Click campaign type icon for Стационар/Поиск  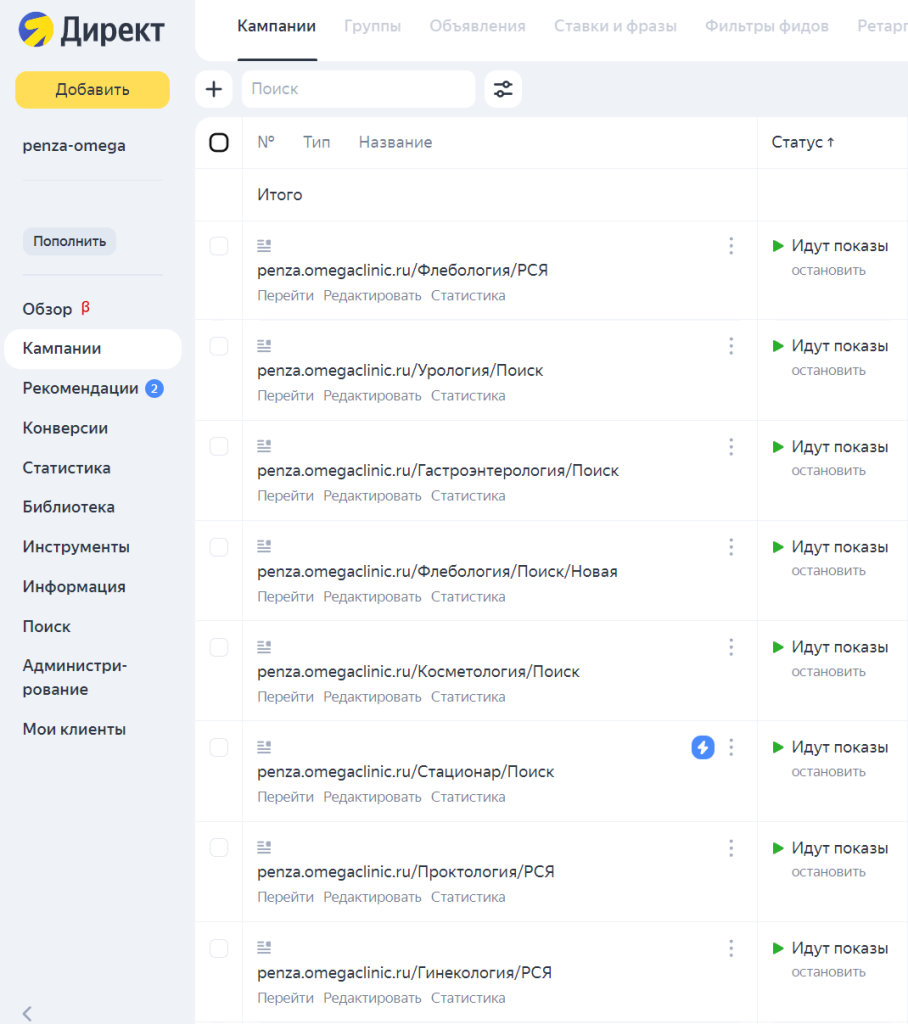[x=264, y=746]
